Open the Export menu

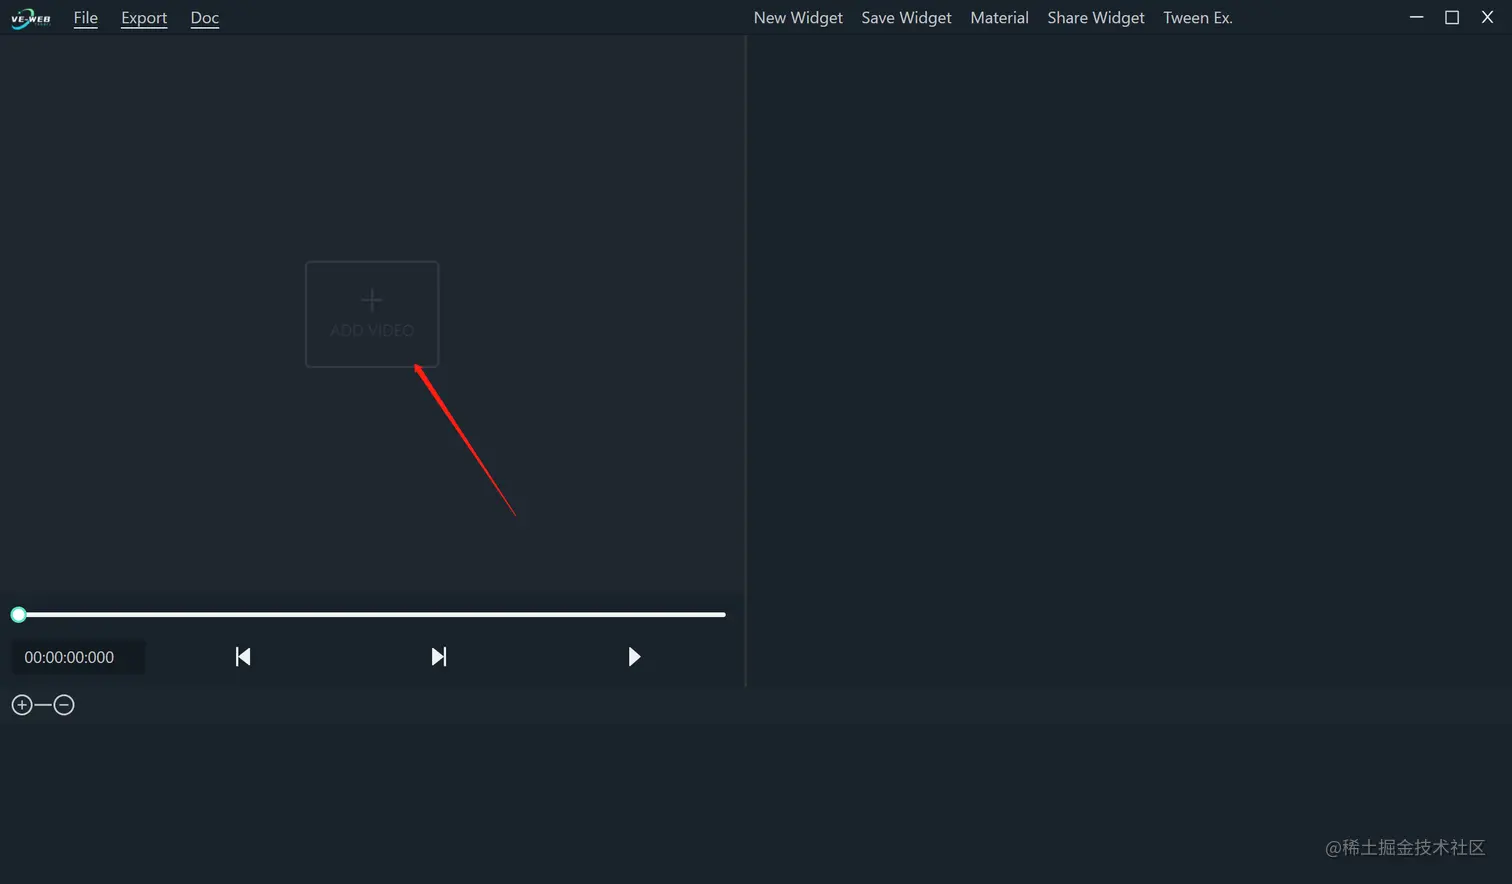144,18
